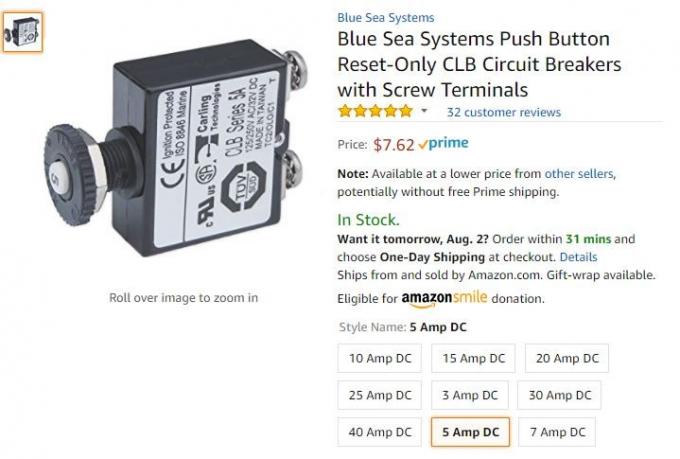This screenshot has height=459, width=680.
Task: Click the Prime logo beside the price
Action: click(x=445, y=144)
